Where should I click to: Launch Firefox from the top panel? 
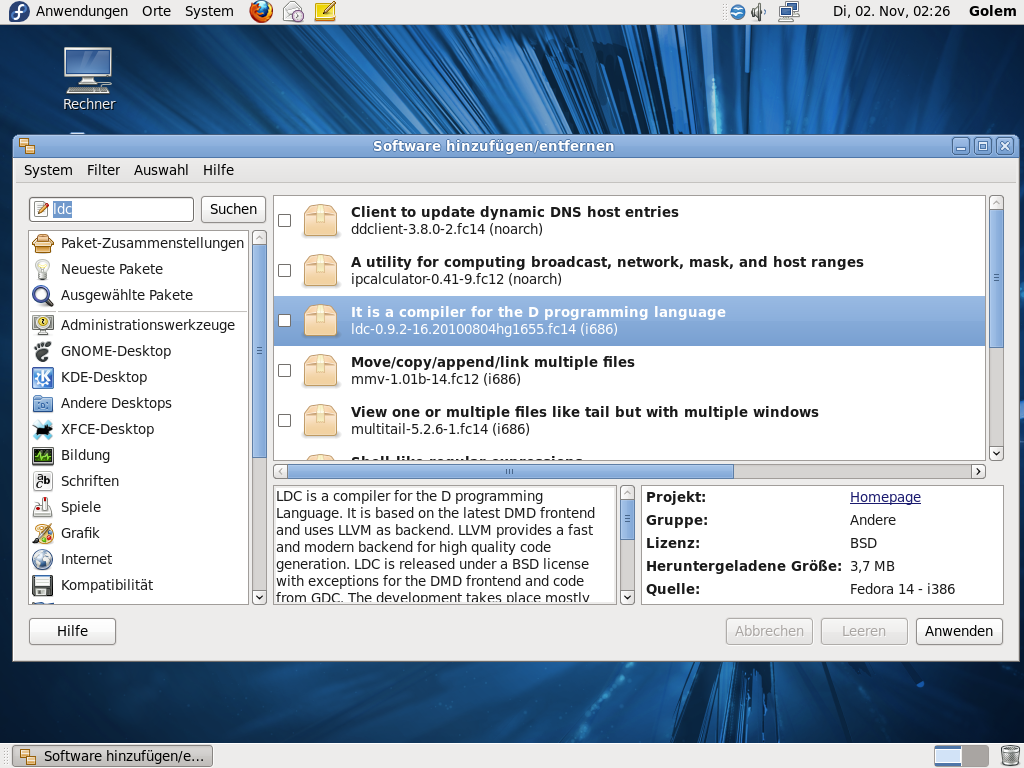[x=261, y=11]
